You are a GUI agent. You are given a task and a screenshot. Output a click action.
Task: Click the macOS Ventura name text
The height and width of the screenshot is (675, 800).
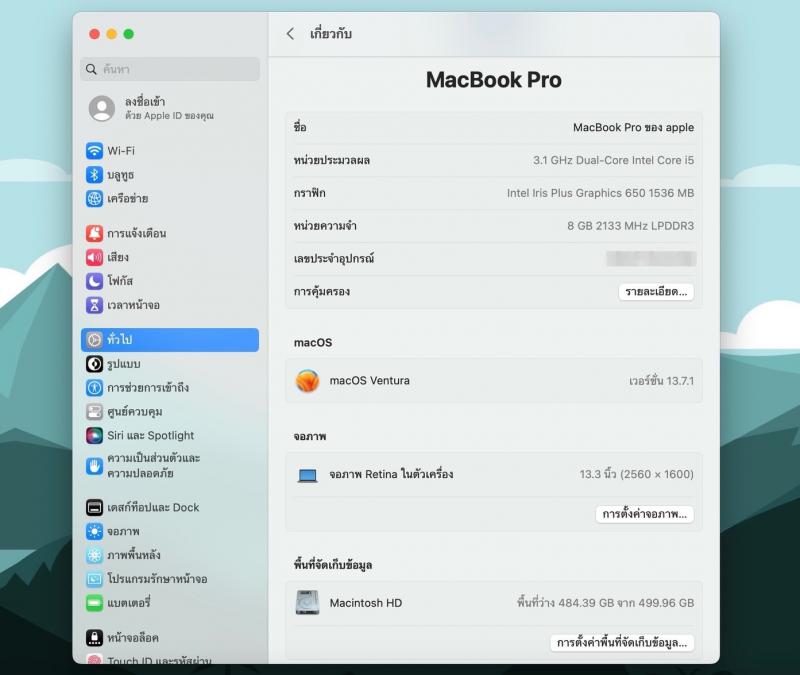(369, 381)
